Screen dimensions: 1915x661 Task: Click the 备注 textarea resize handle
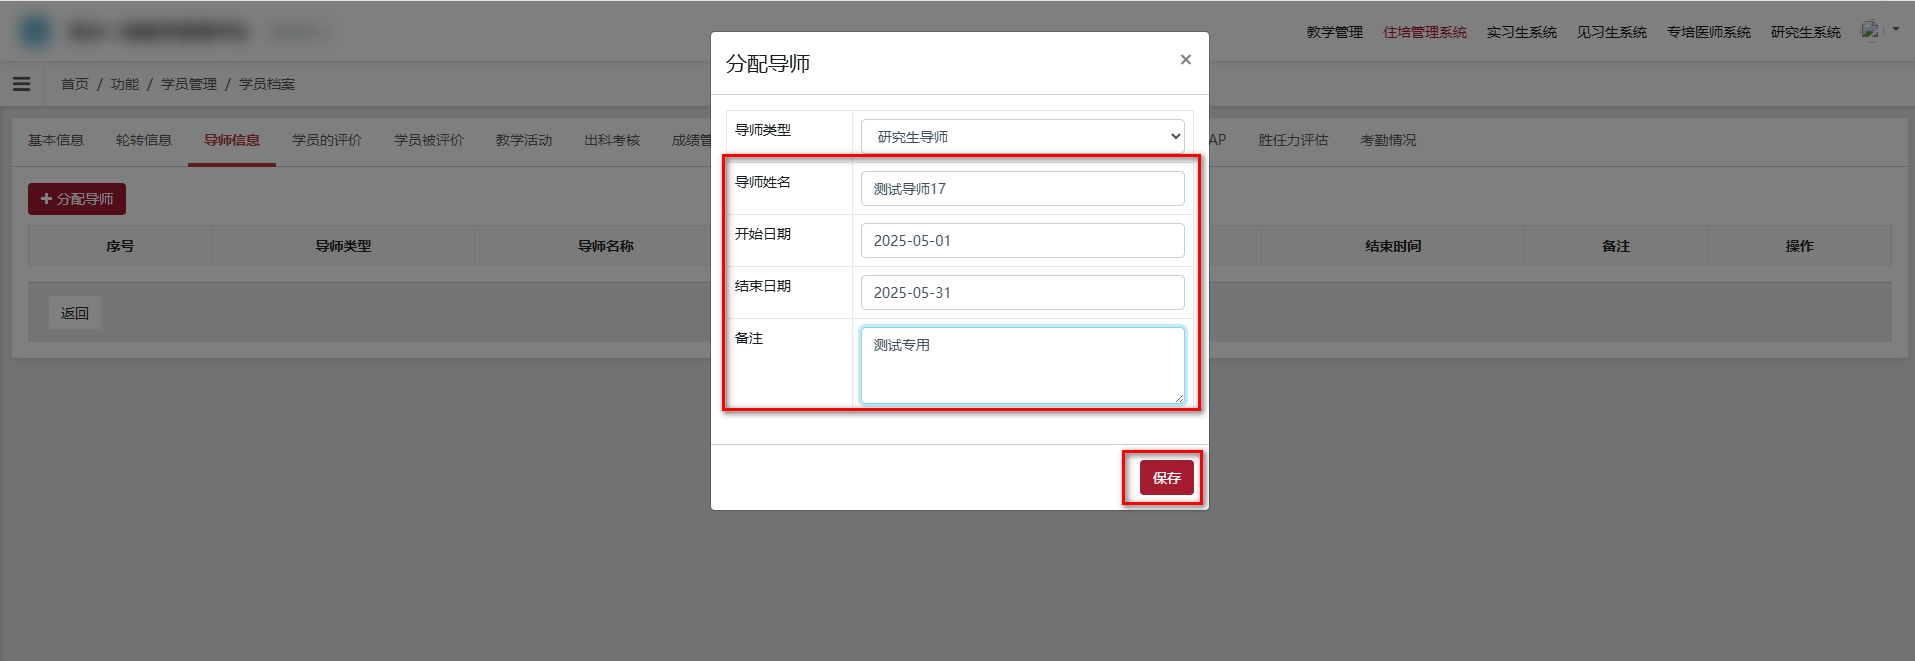(1179, 398)
